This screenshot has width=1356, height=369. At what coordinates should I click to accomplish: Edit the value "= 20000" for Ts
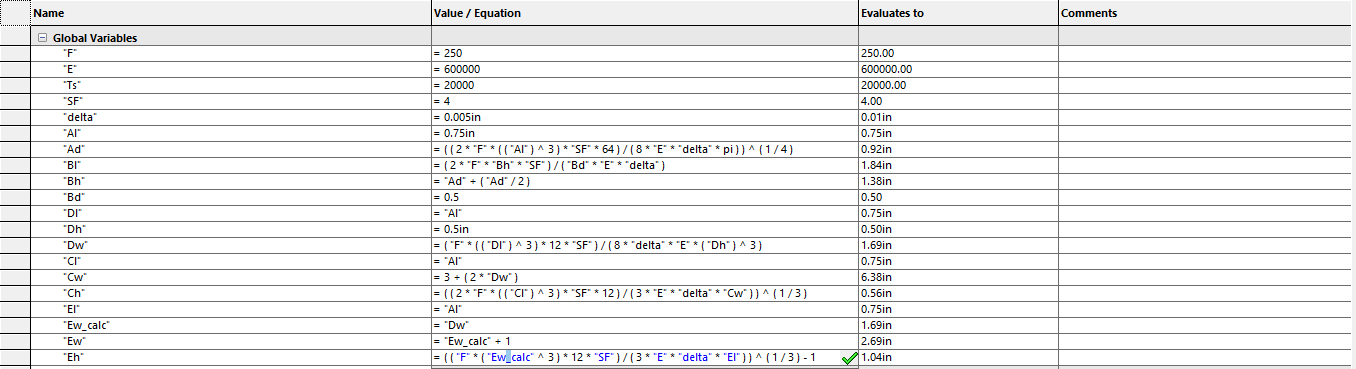click(644, 85)
